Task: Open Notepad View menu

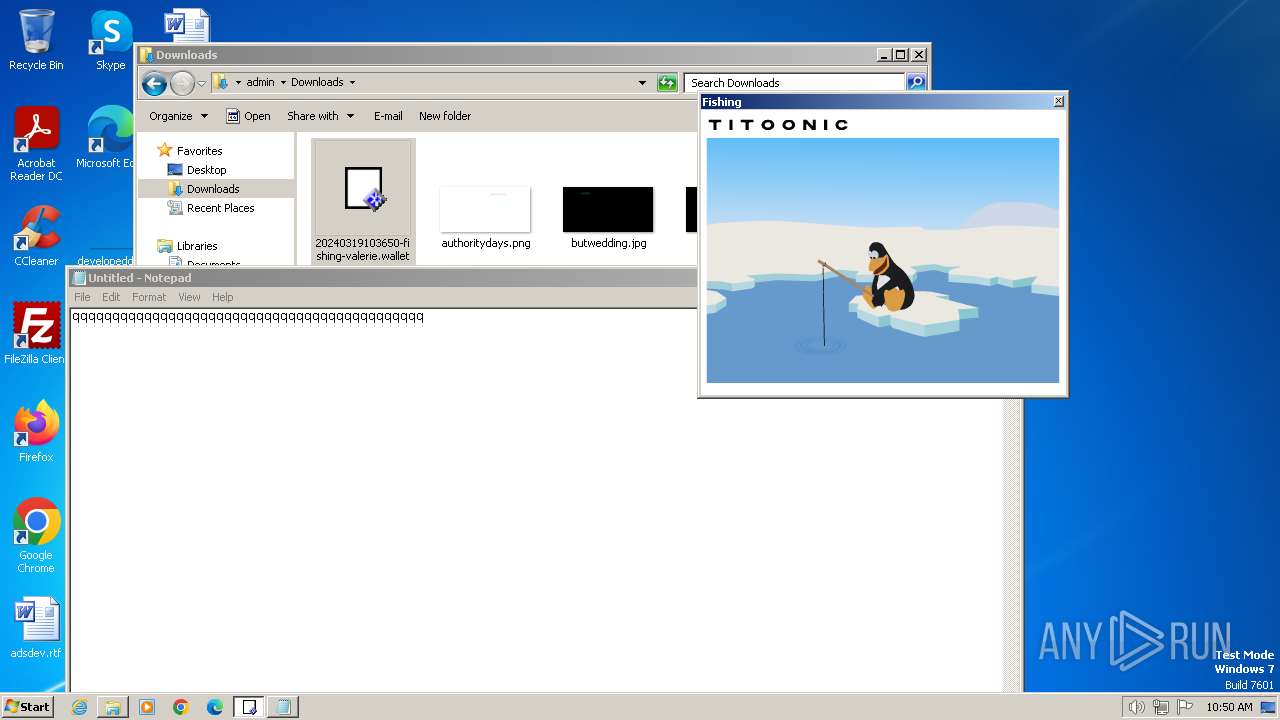Action: click(x=189, y=297)
